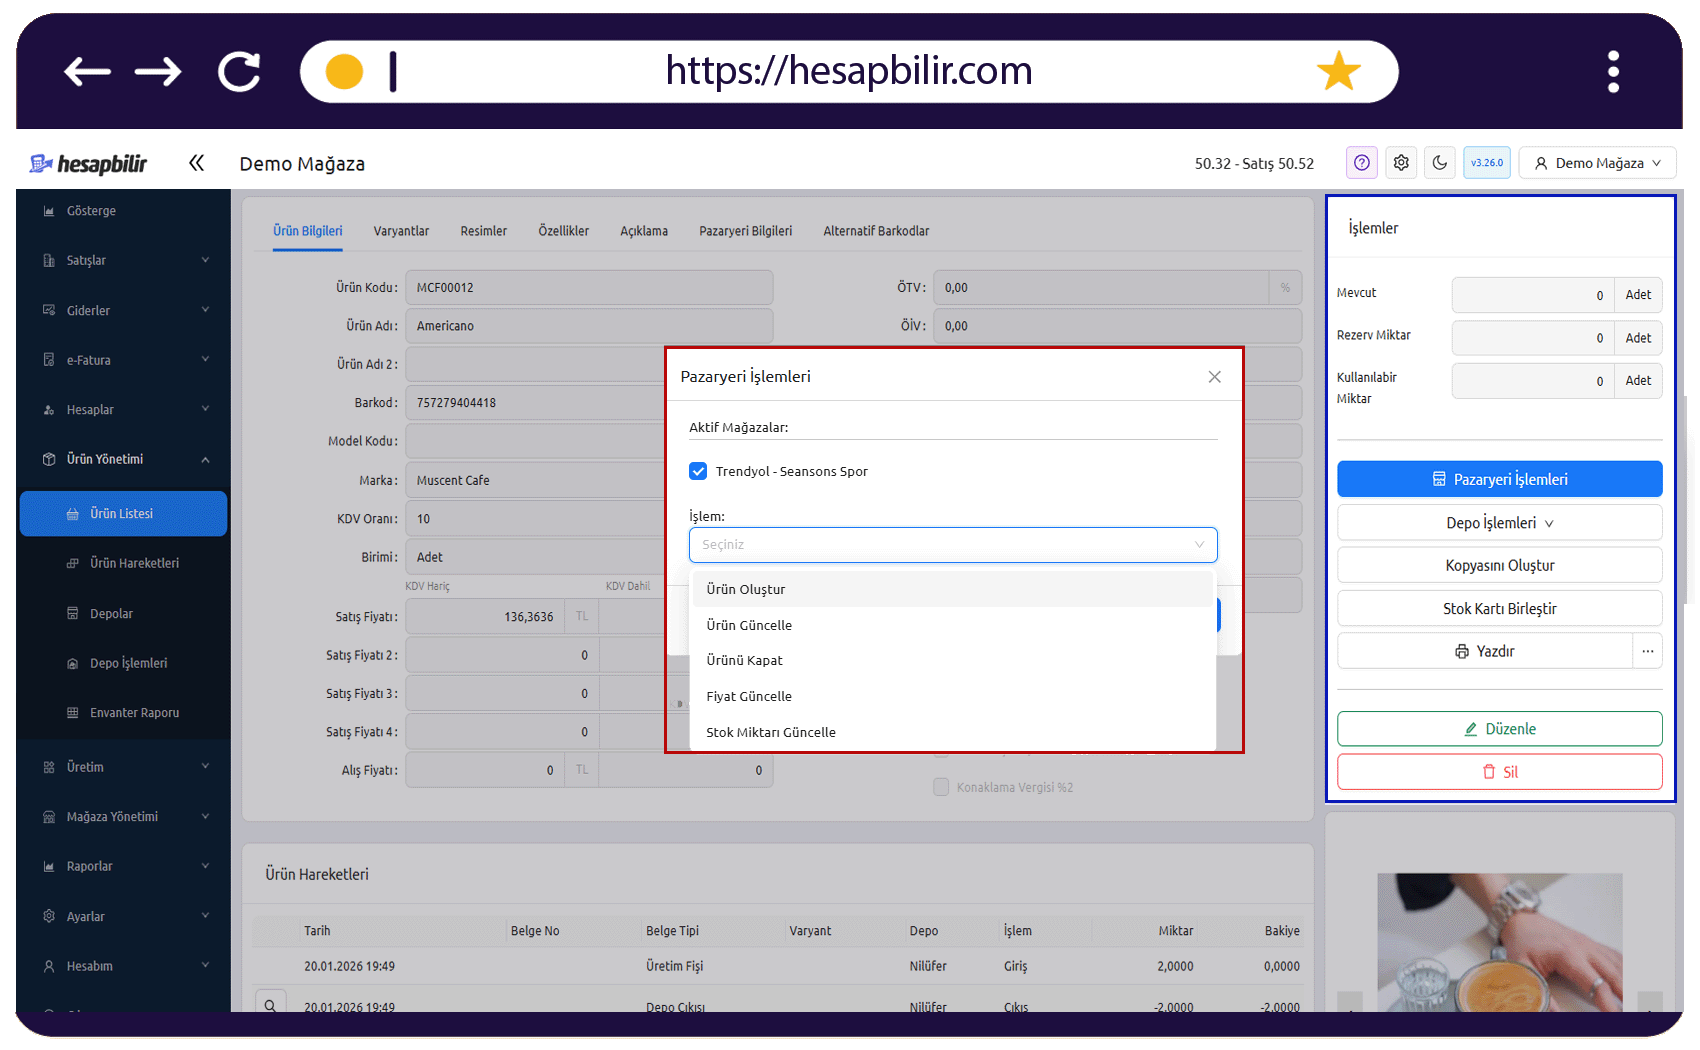Click the browser back arrow
Image resolution: width=1700 pixels, height=1050 pixels.
(x=87, y=71)
